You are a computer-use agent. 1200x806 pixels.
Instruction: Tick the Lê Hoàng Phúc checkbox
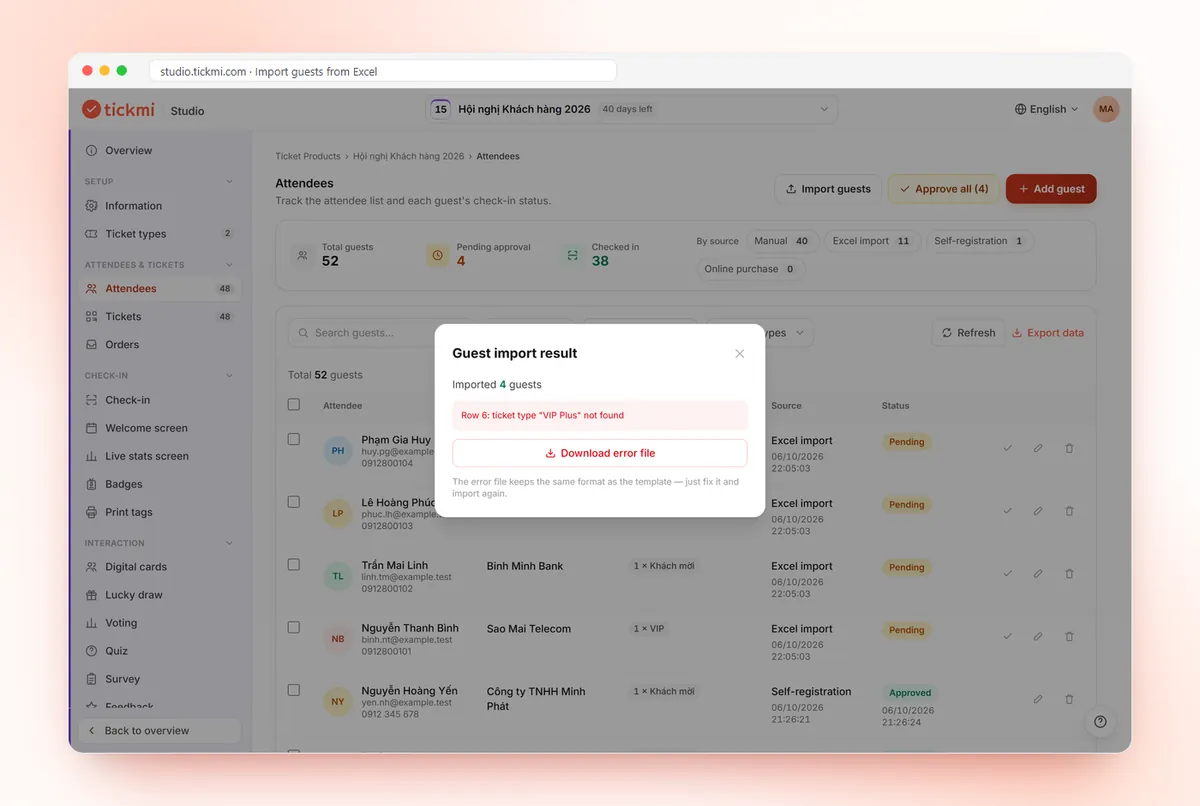(294, 502)
